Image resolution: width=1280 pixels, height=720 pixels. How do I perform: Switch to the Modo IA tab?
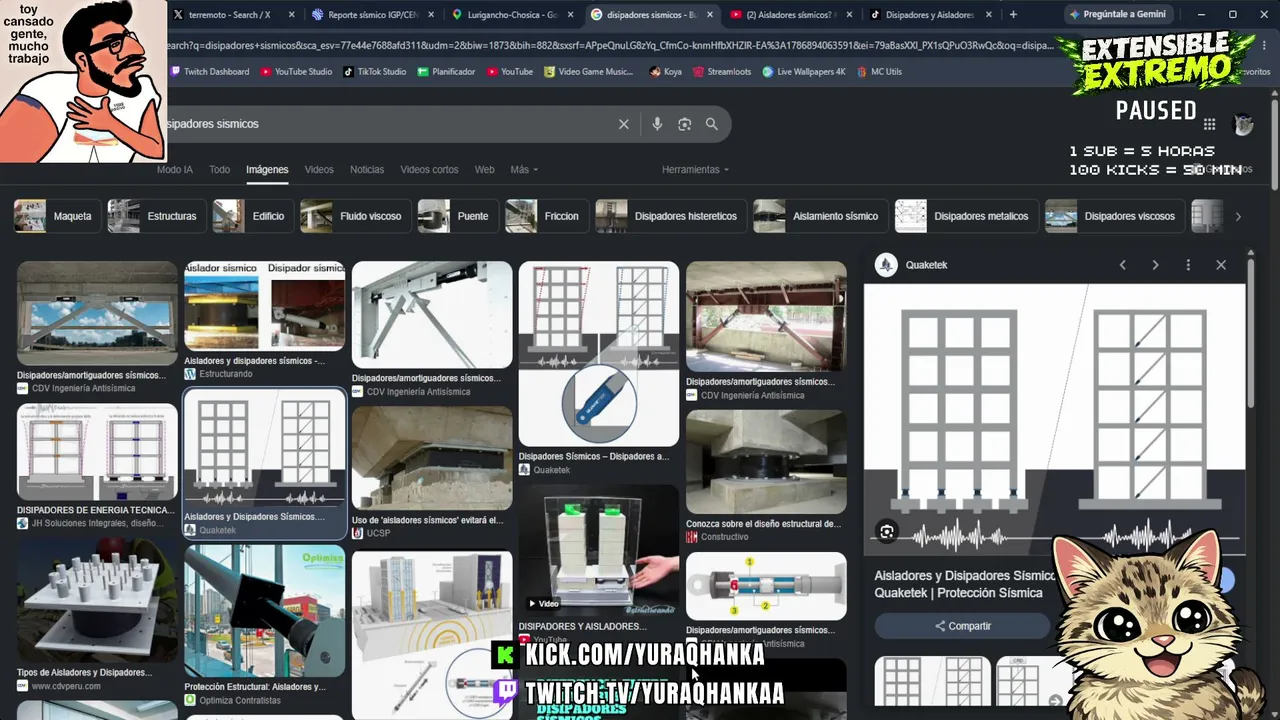[x=175, y=170]
